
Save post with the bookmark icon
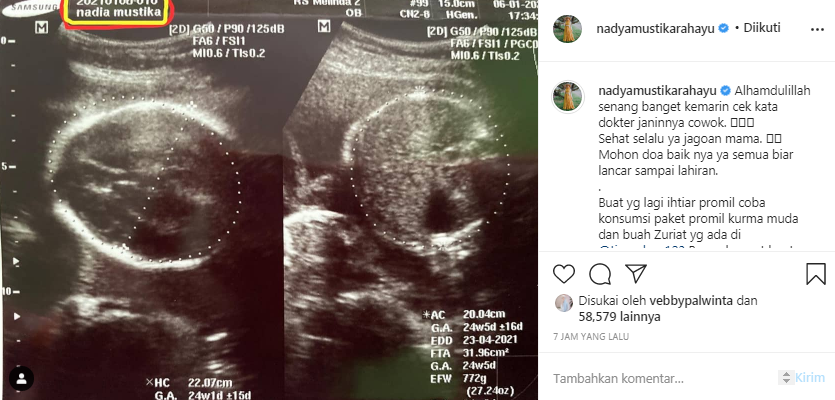[x=815, y=274]
